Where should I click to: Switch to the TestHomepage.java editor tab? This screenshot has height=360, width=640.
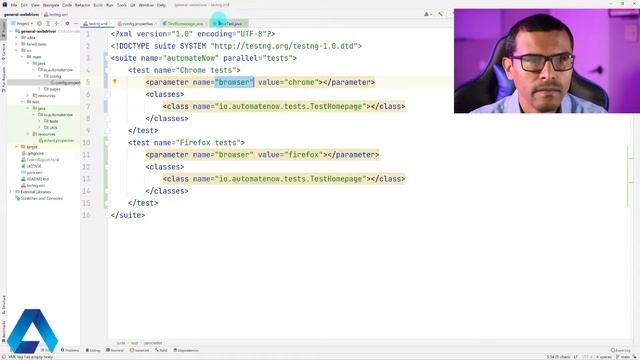tap(184, 24)
